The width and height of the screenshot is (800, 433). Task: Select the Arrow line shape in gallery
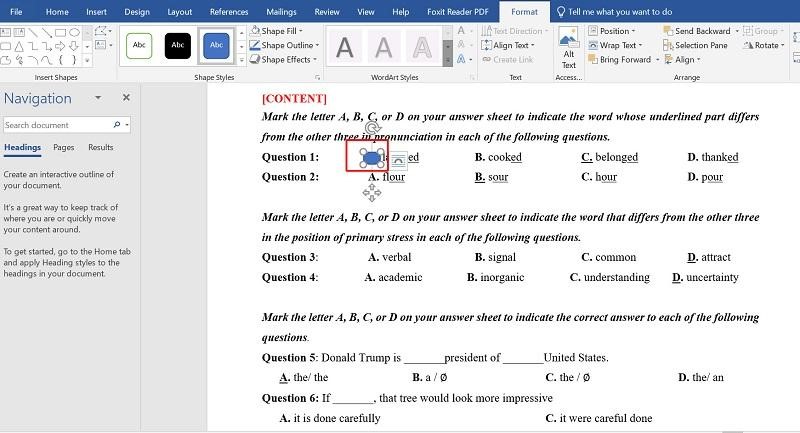coord(47,33)
